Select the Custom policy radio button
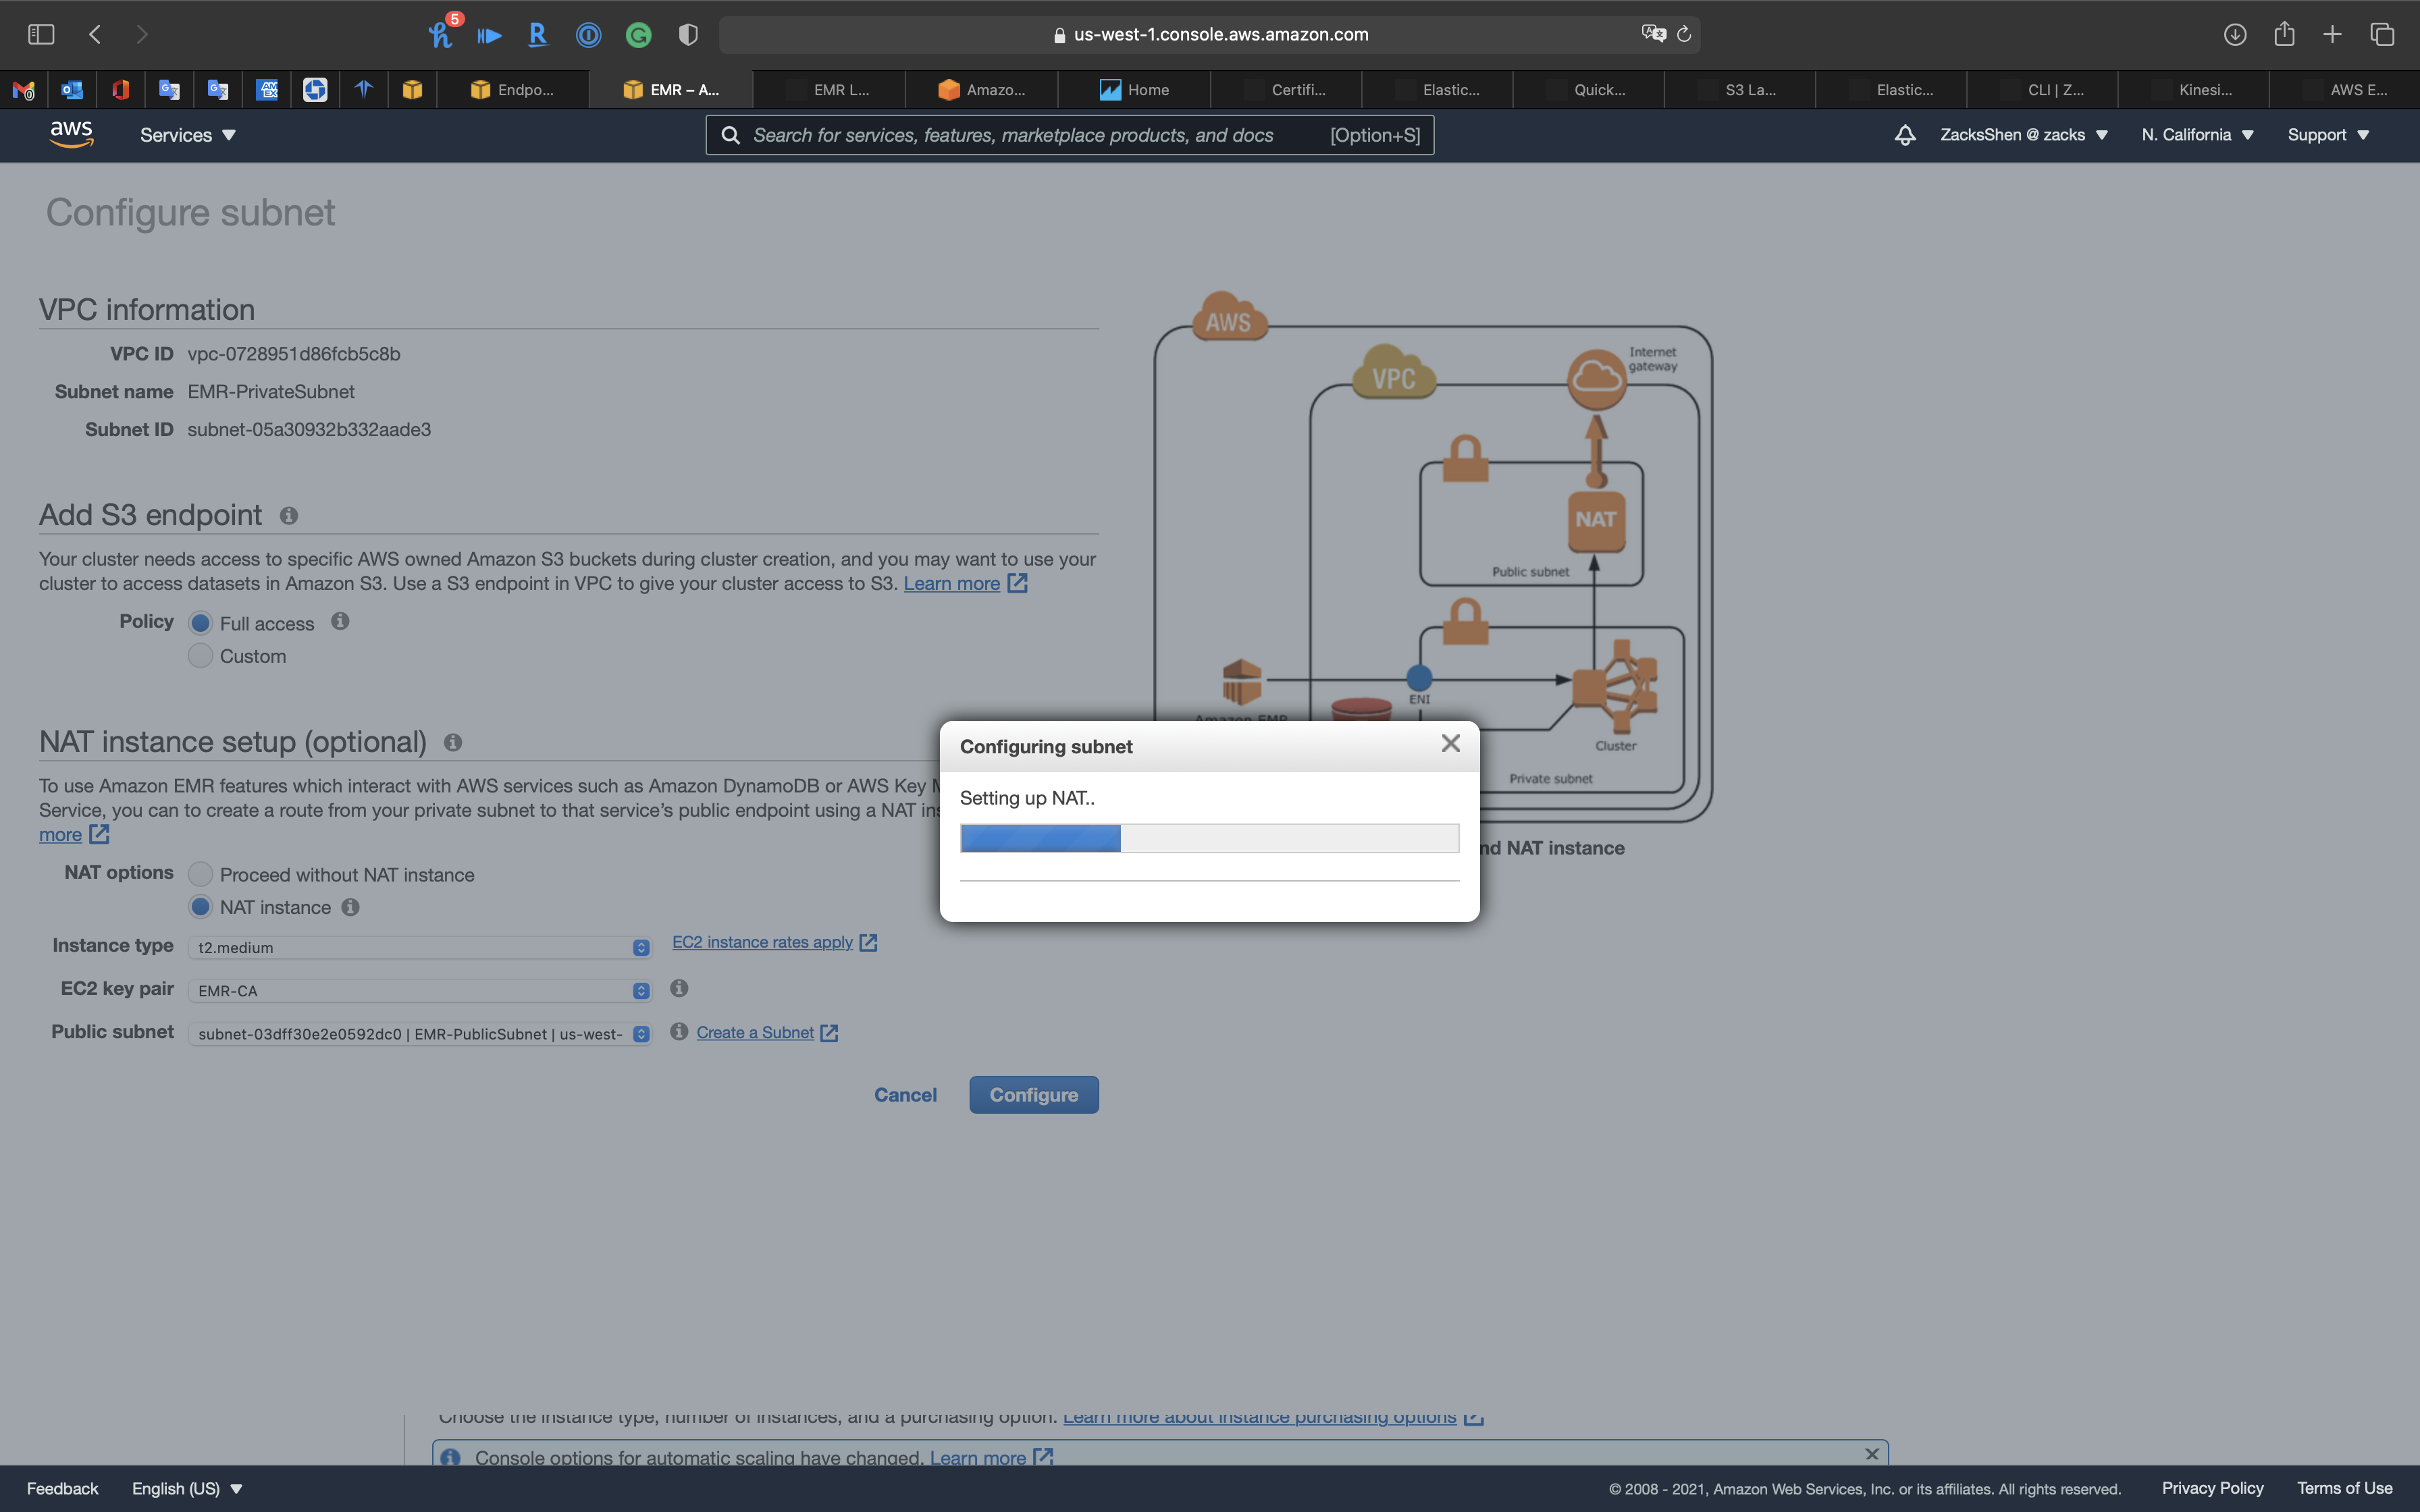Viewport: 2420px width, 1512px height. coord(201,656)
